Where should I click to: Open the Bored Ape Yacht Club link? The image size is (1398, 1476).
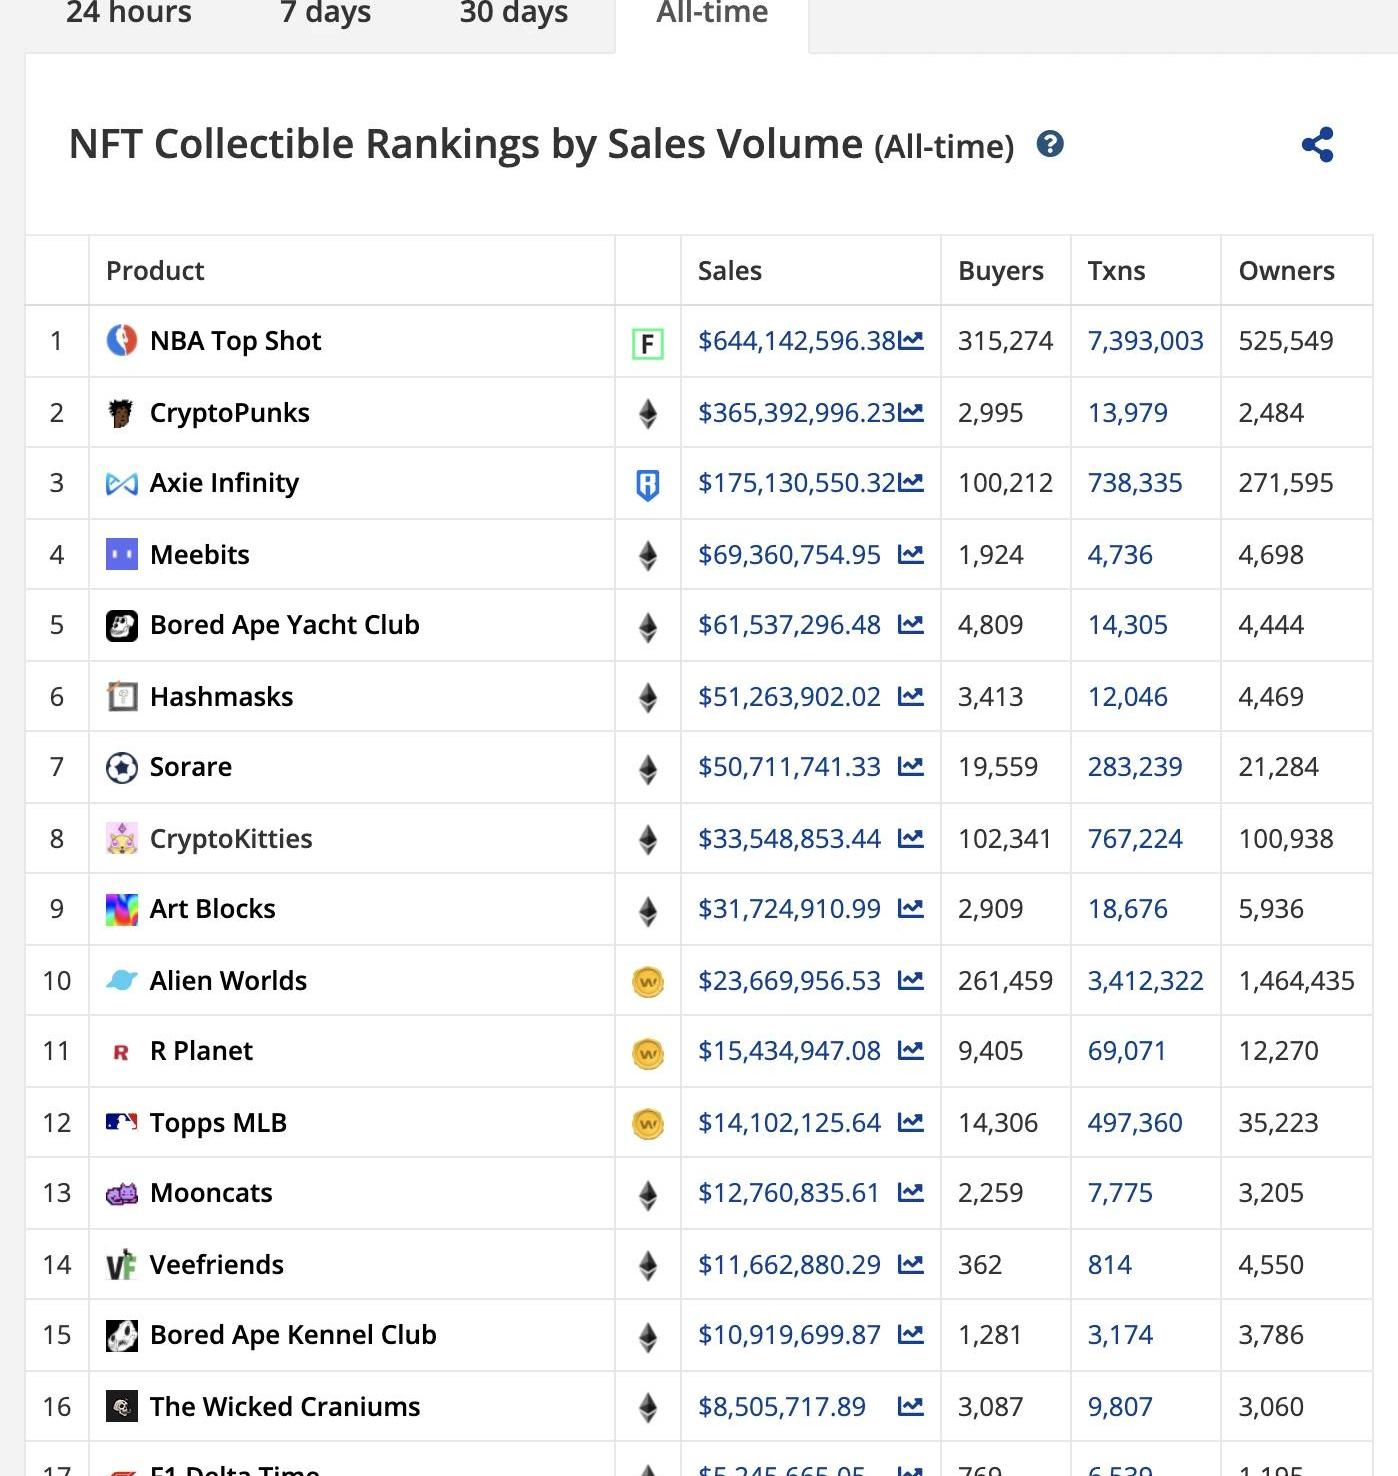click(x=285, y=625)
